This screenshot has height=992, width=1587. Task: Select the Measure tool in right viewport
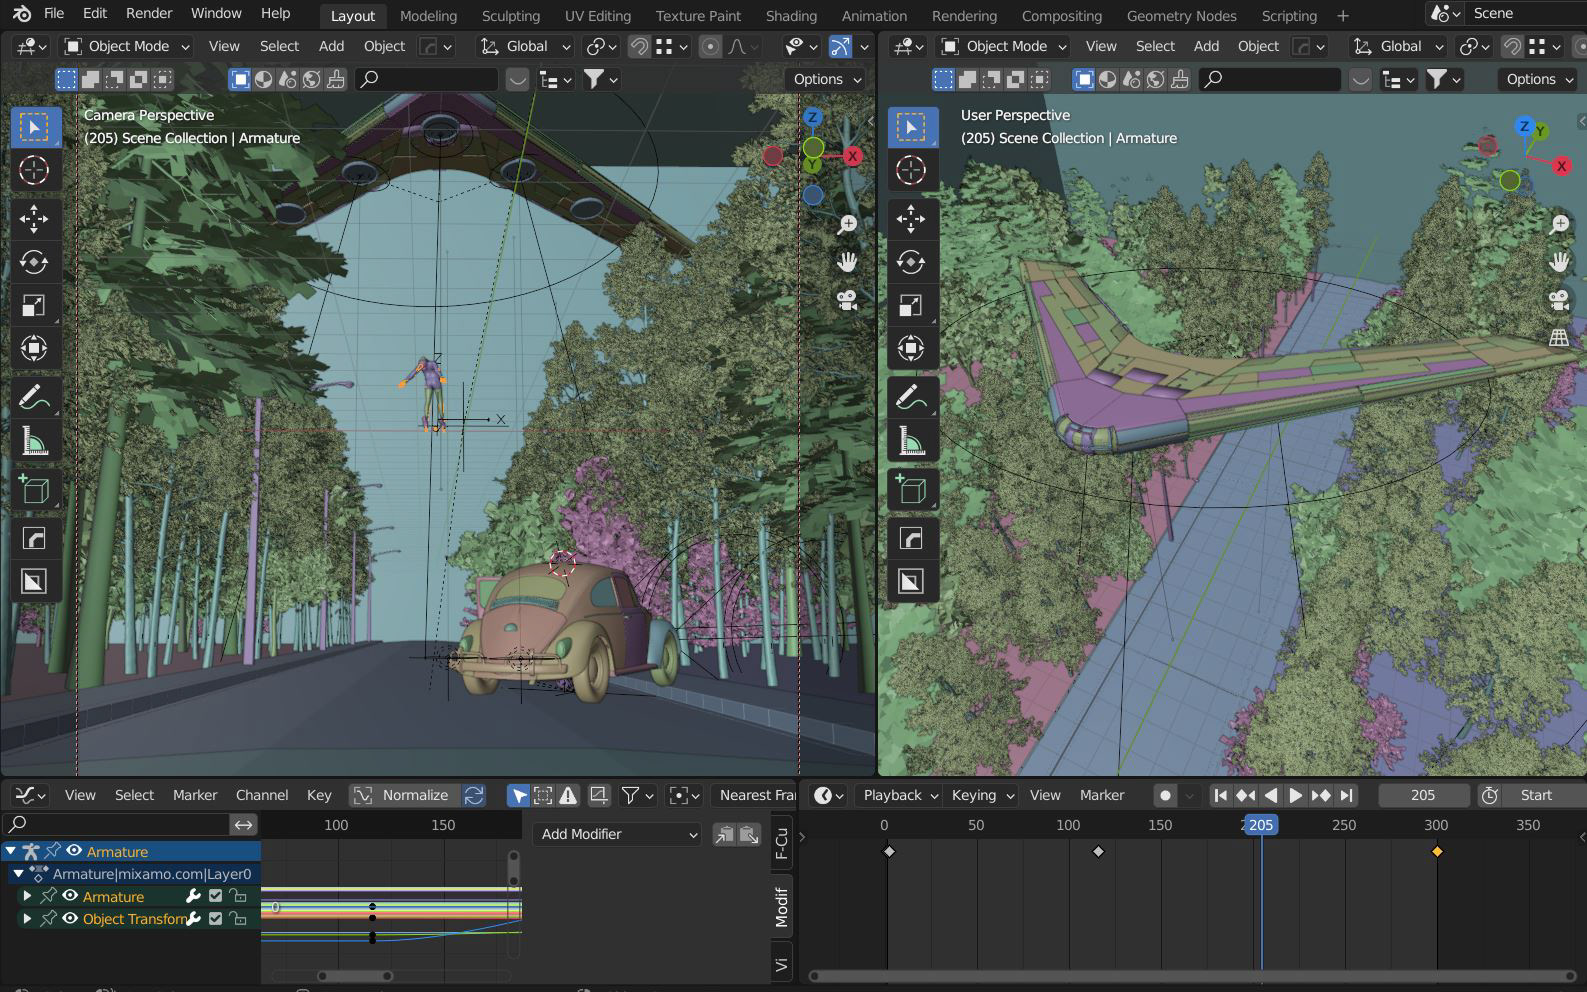coord(911,440)
